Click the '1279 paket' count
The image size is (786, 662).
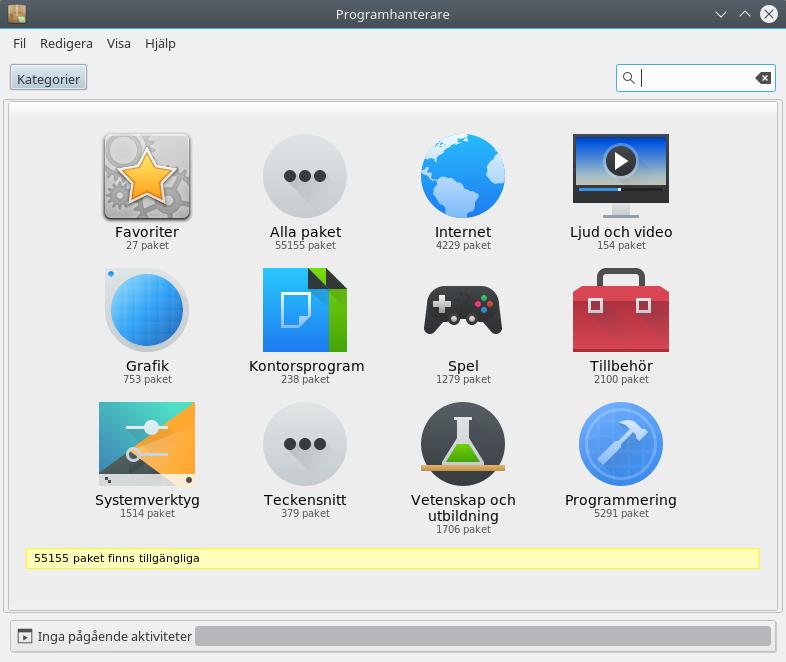pos(463,379)
